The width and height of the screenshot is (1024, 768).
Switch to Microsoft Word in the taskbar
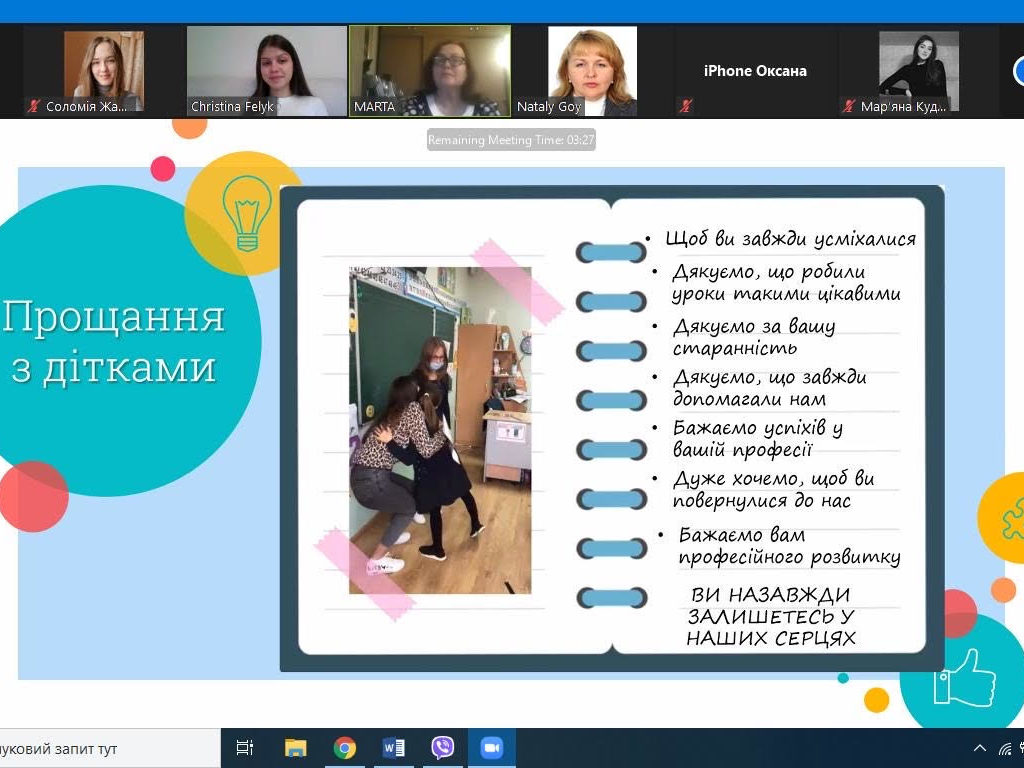coord(394,748)
